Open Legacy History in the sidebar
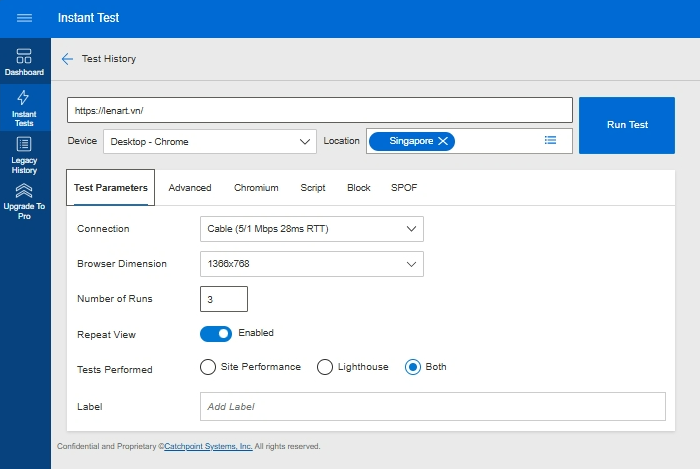700x469 pixels. [x=24, y=154]
